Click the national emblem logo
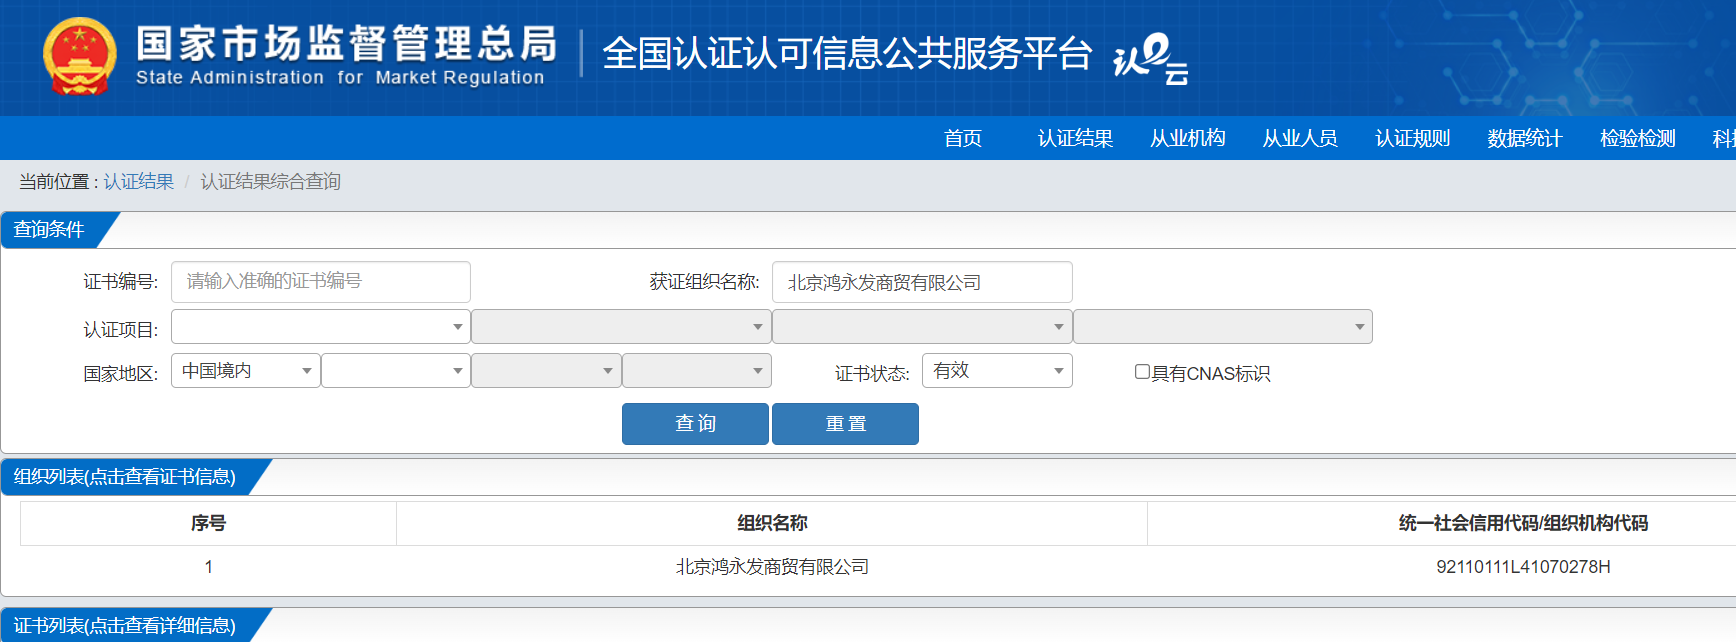This screenshot has height=642, width=1736. [80, 56]
